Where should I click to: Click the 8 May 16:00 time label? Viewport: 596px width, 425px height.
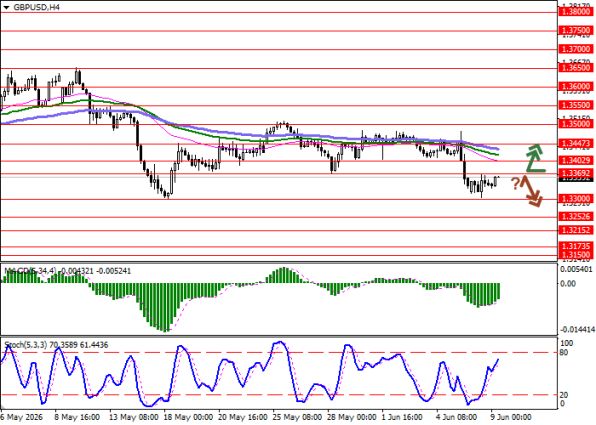[77, 417]
